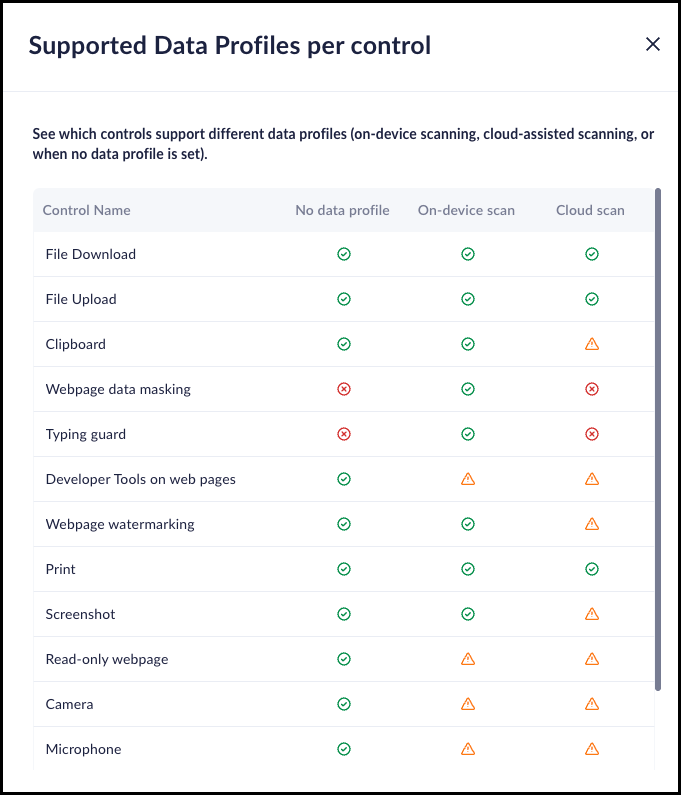Click the Screenshot cloud scan warning icon
Viewport: 681px width, 795px height.
[x=591, y=614]
